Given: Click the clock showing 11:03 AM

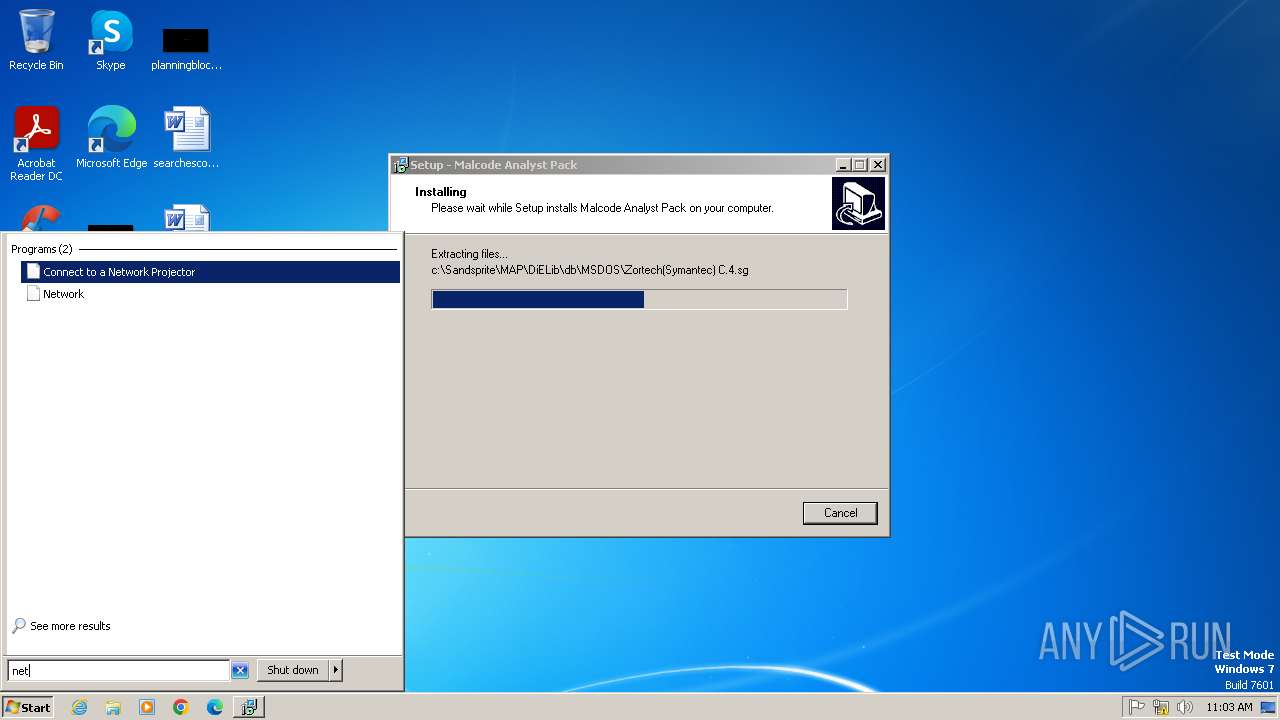Looking at the screenshot, I should click(1229, 707).
